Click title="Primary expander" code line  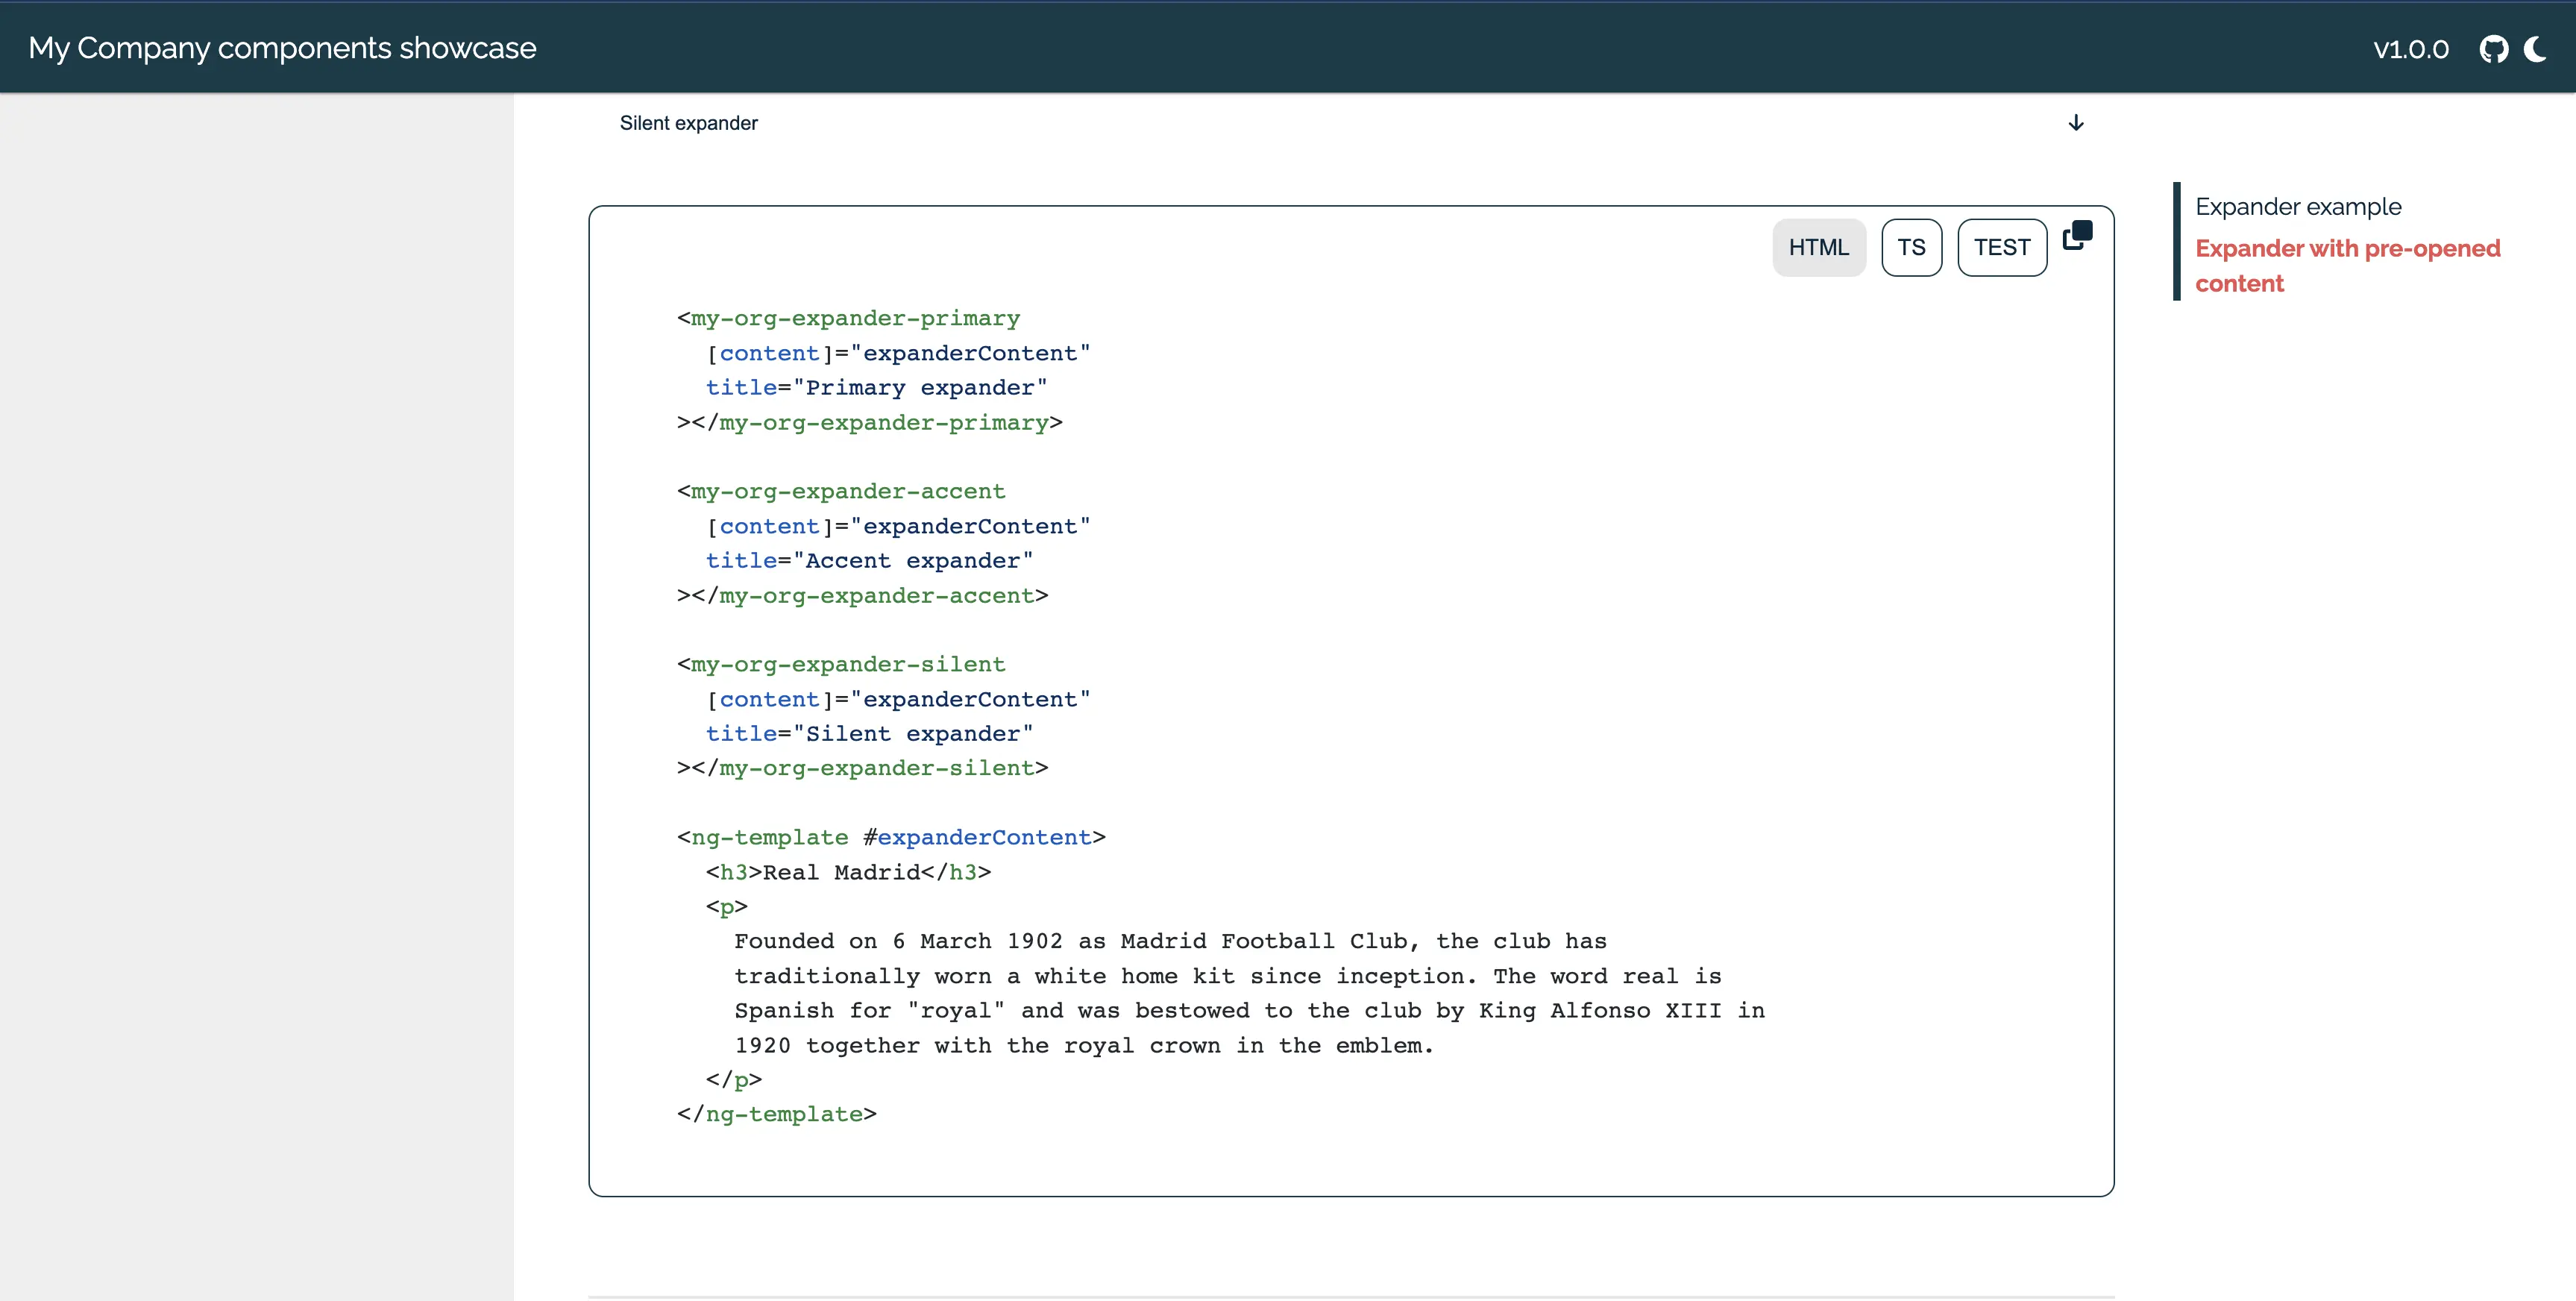(876, 388)
